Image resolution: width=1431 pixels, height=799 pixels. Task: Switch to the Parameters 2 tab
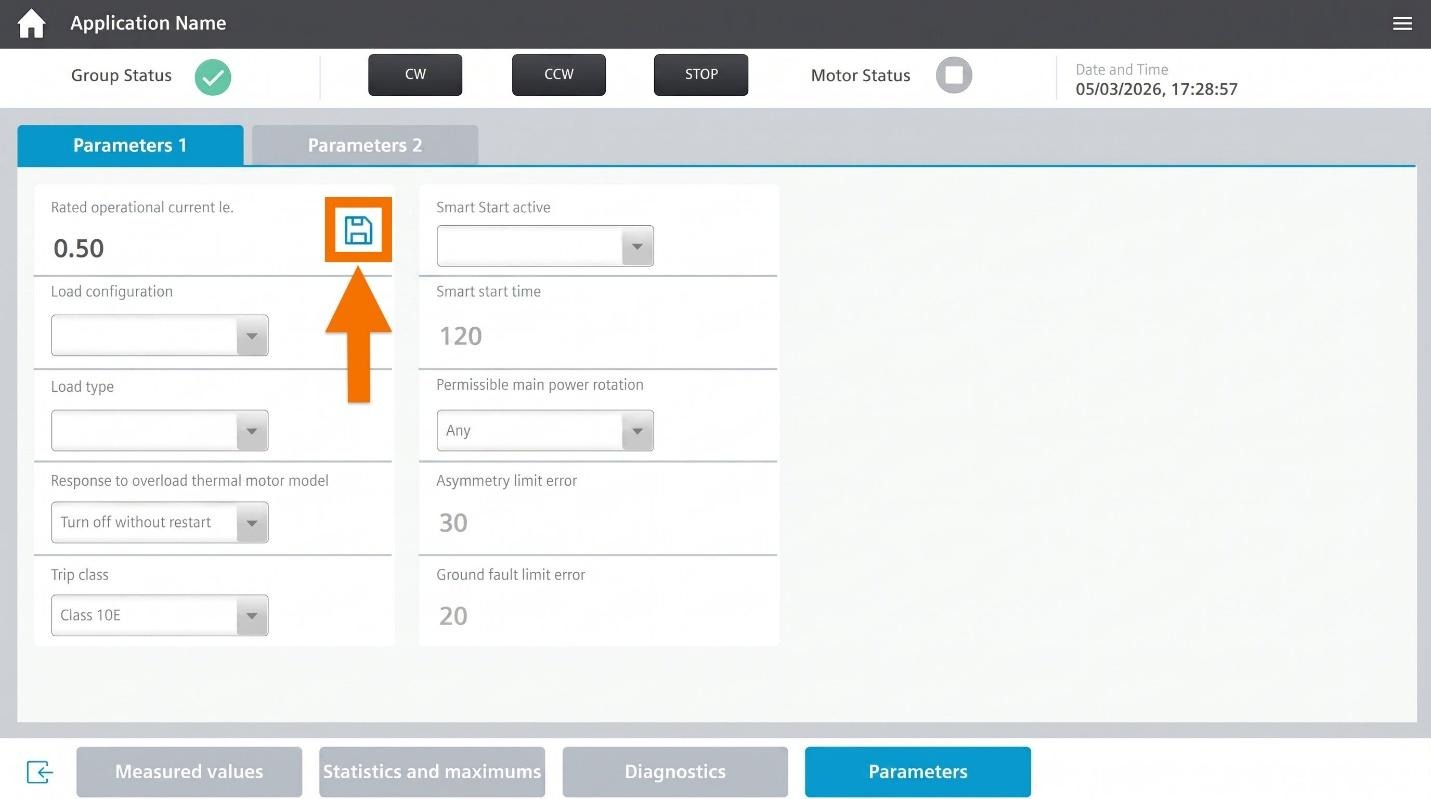click(365, 145)
